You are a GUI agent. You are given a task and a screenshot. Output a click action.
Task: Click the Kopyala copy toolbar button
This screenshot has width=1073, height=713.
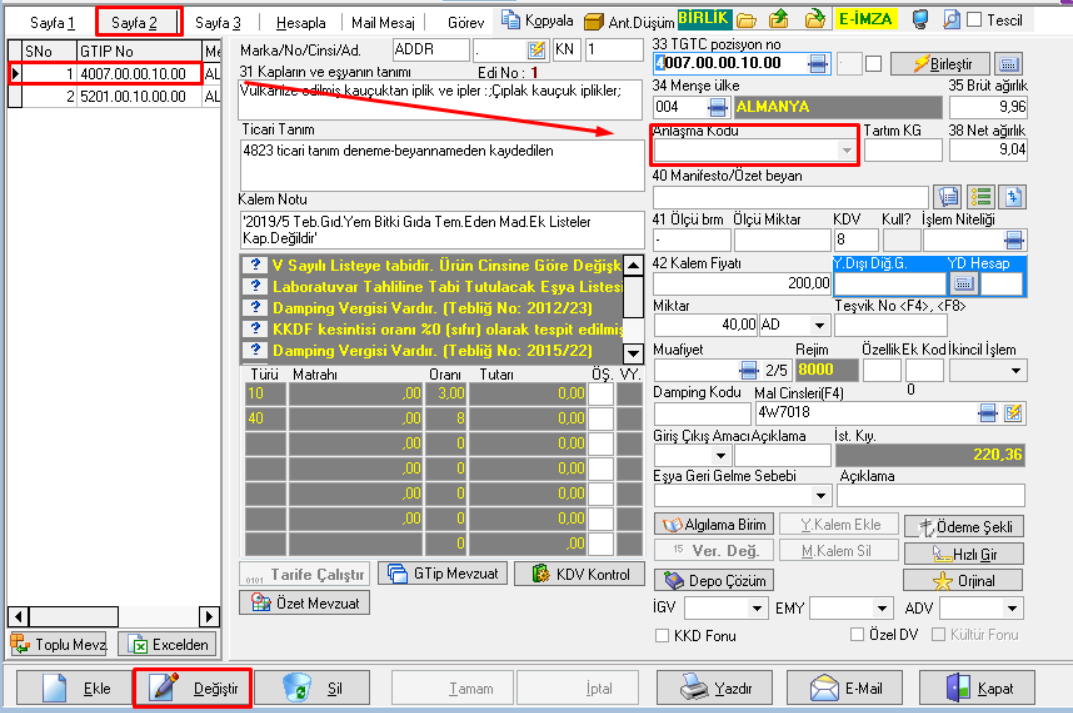tap(537, 20)
